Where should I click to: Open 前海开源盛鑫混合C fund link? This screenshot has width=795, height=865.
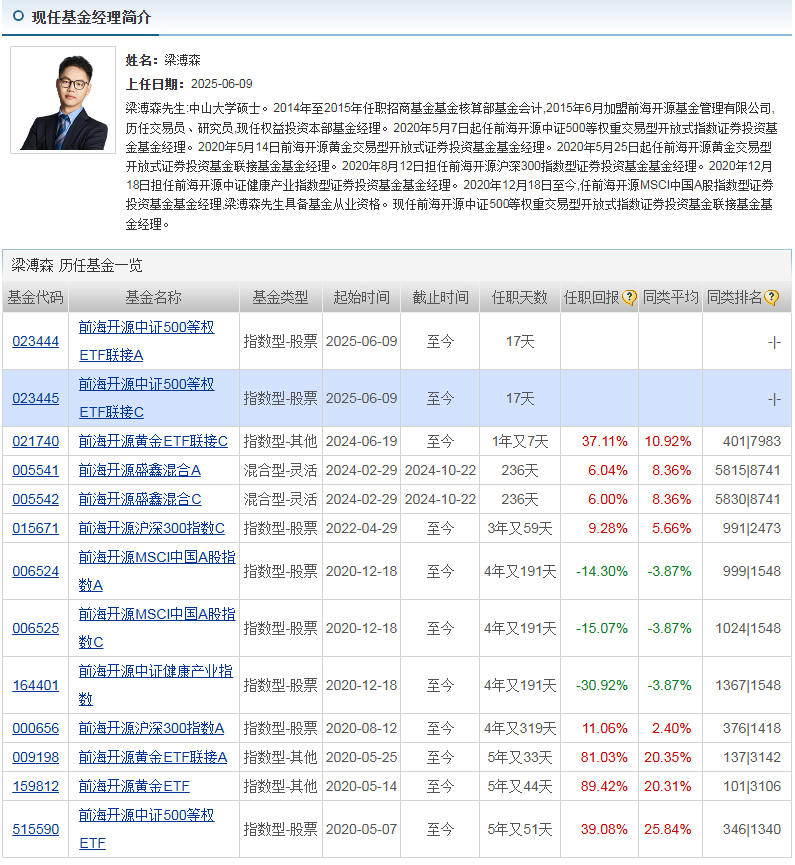[x=140, y=499]
